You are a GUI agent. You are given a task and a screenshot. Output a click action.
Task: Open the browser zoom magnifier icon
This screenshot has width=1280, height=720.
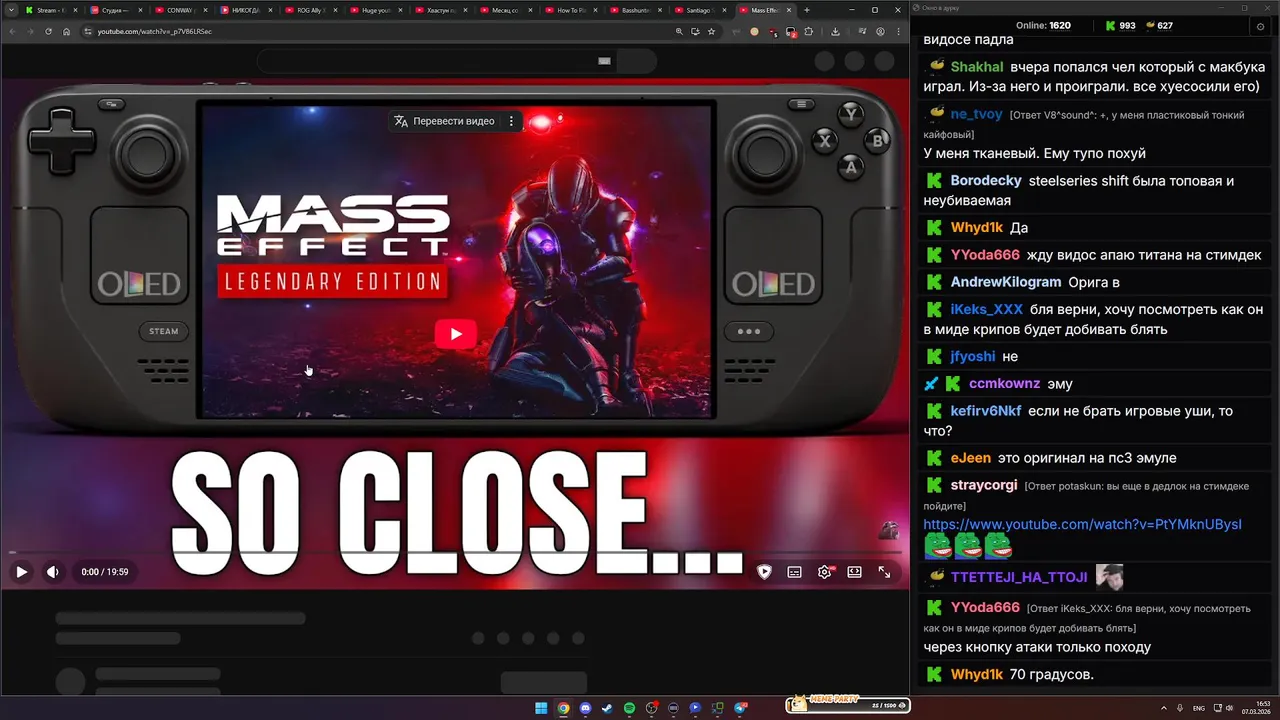click(679, 31)
